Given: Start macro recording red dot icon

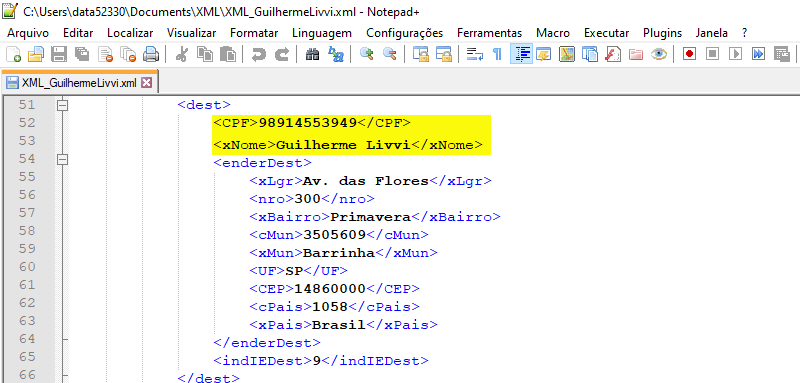Looking at the screenshot, I should 690,54.
